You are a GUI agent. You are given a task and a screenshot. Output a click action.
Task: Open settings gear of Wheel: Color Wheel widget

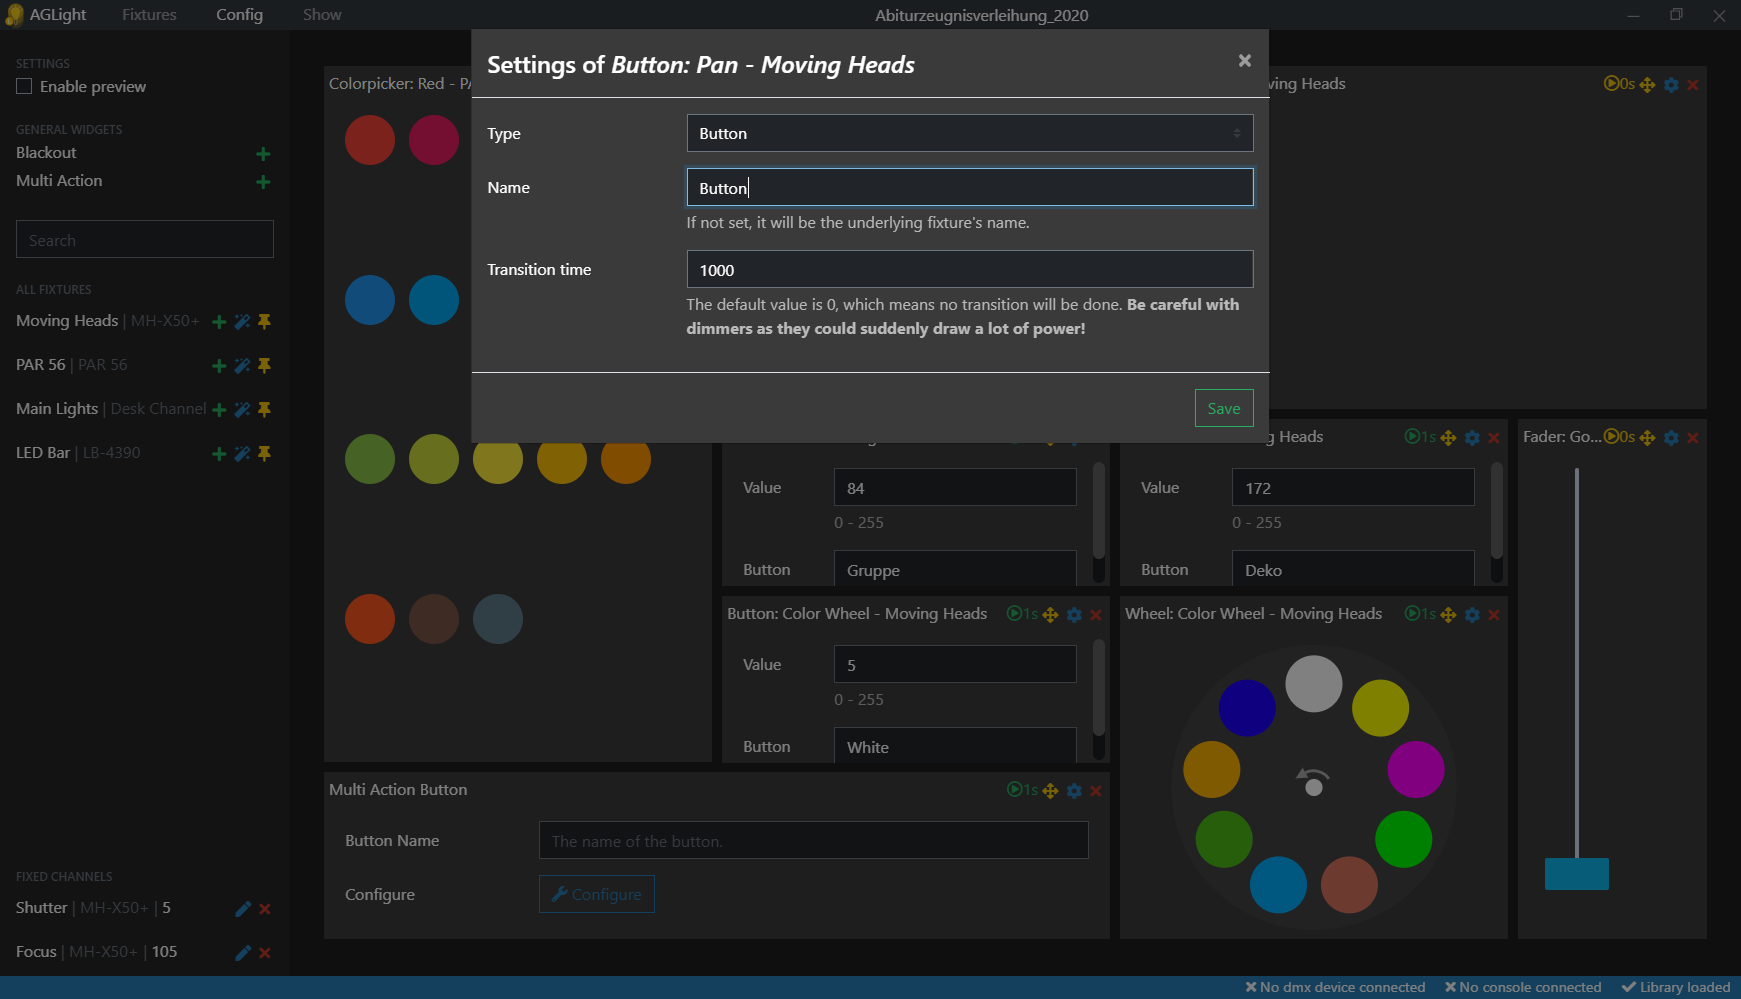pyautogui.click(x=1472, y=615)
